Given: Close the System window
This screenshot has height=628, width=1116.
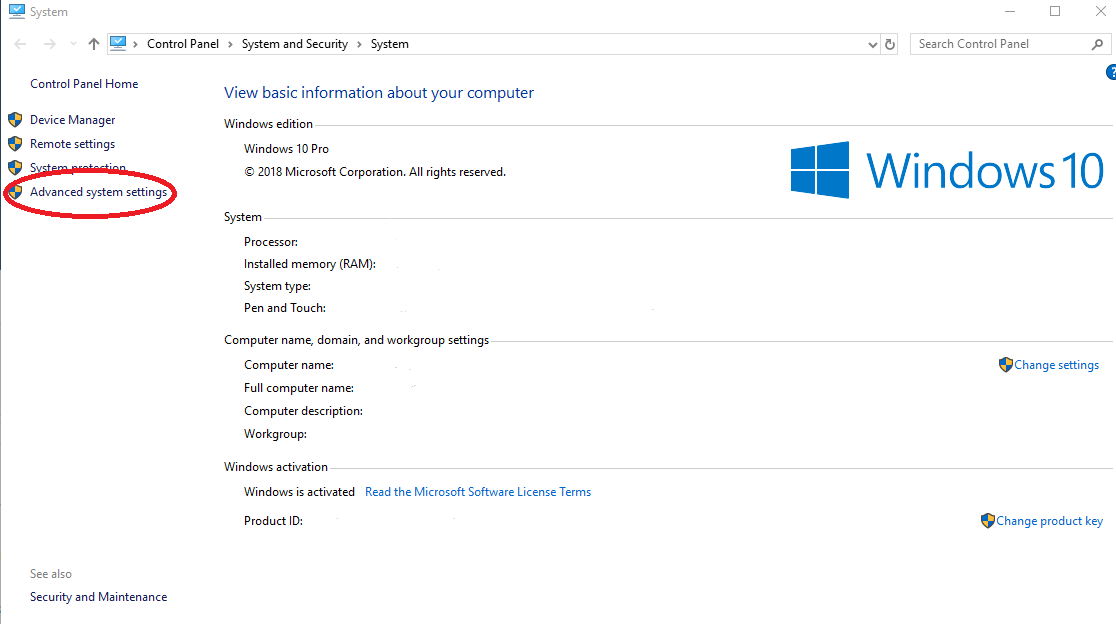Looking at the screenshot, I should pos(1100,11).
